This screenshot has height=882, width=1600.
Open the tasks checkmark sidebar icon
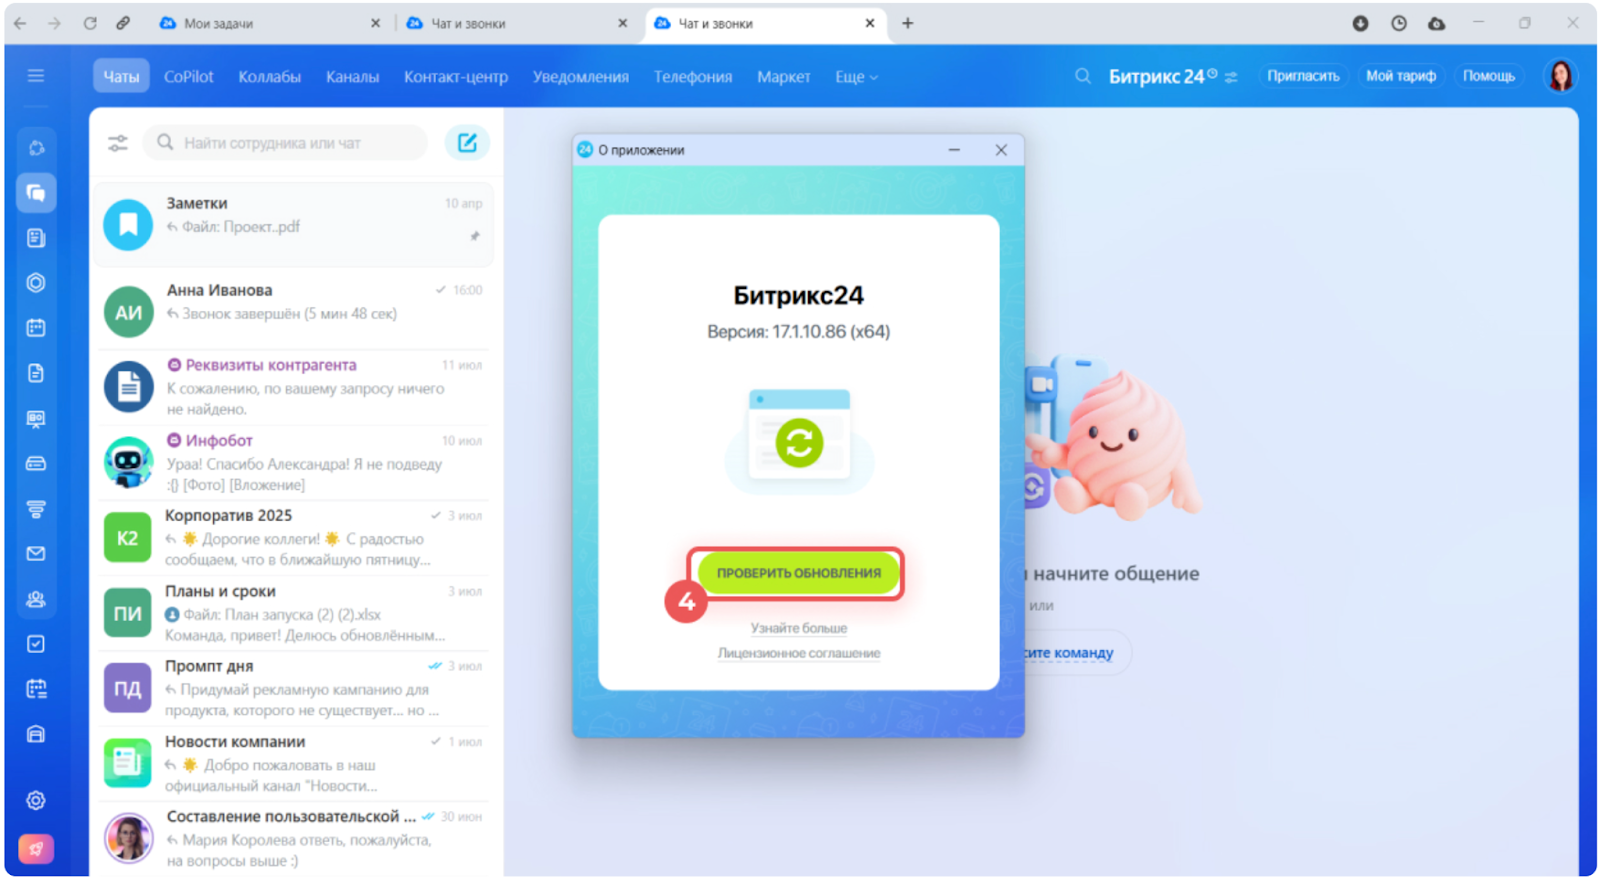coord(36,644)
